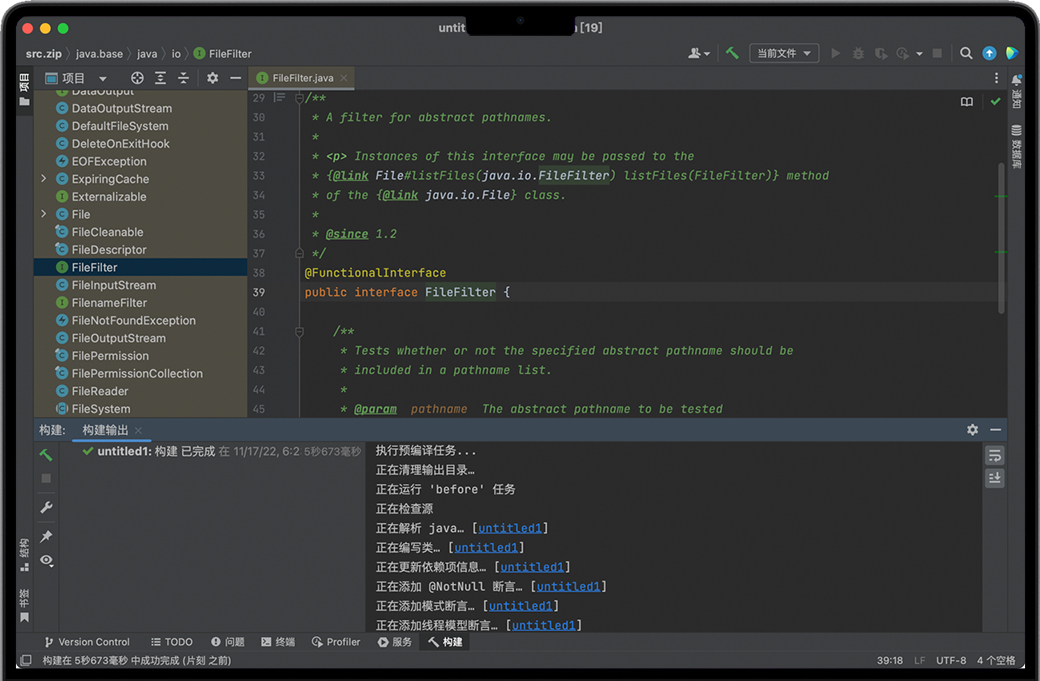Open the 当前文件 run configuration dropdown
This screenshot has height=681, width=1040.
pos(782,53)
